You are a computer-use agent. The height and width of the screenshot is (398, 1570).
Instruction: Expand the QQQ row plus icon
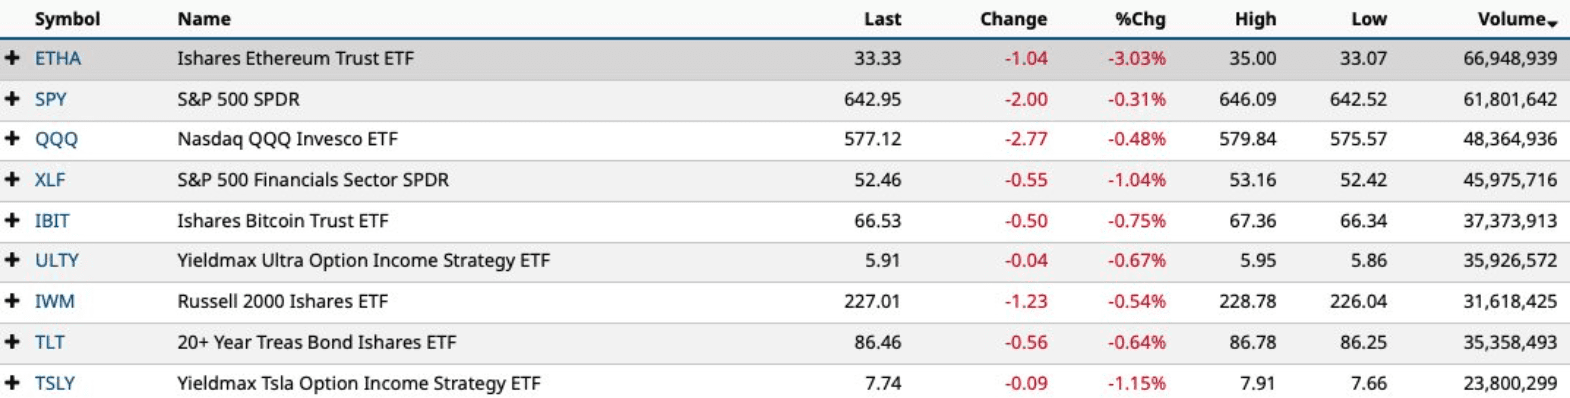pos(12,139)
